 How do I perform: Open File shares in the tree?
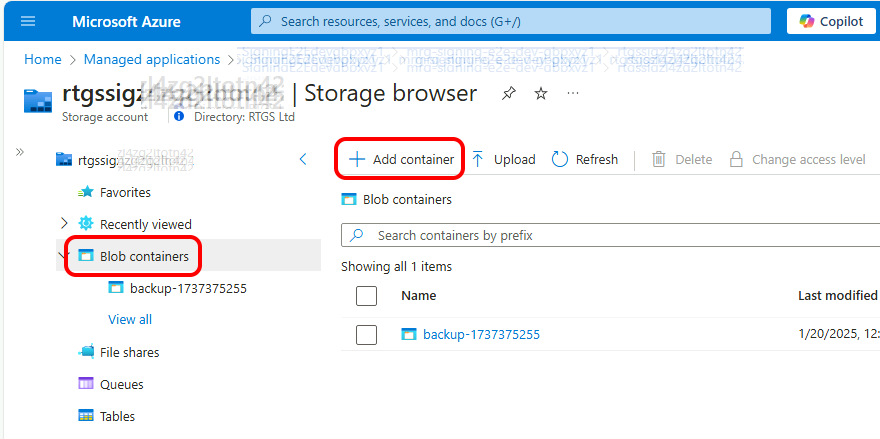tap(129, 353)
